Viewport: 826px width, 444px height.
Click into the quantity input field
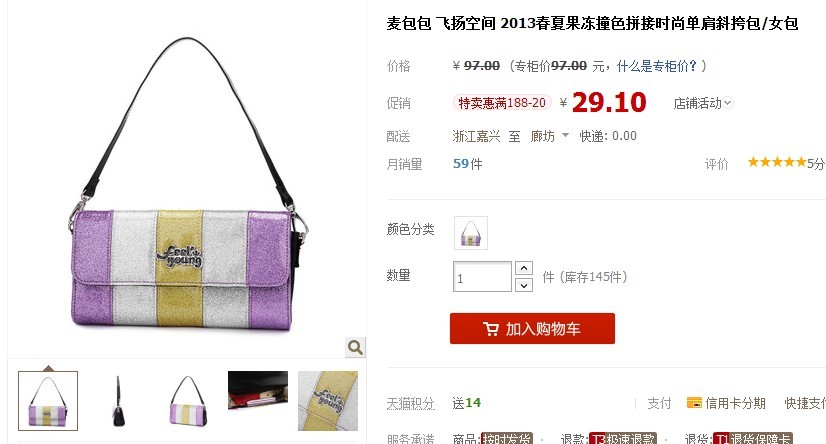[x=482, y=277]
